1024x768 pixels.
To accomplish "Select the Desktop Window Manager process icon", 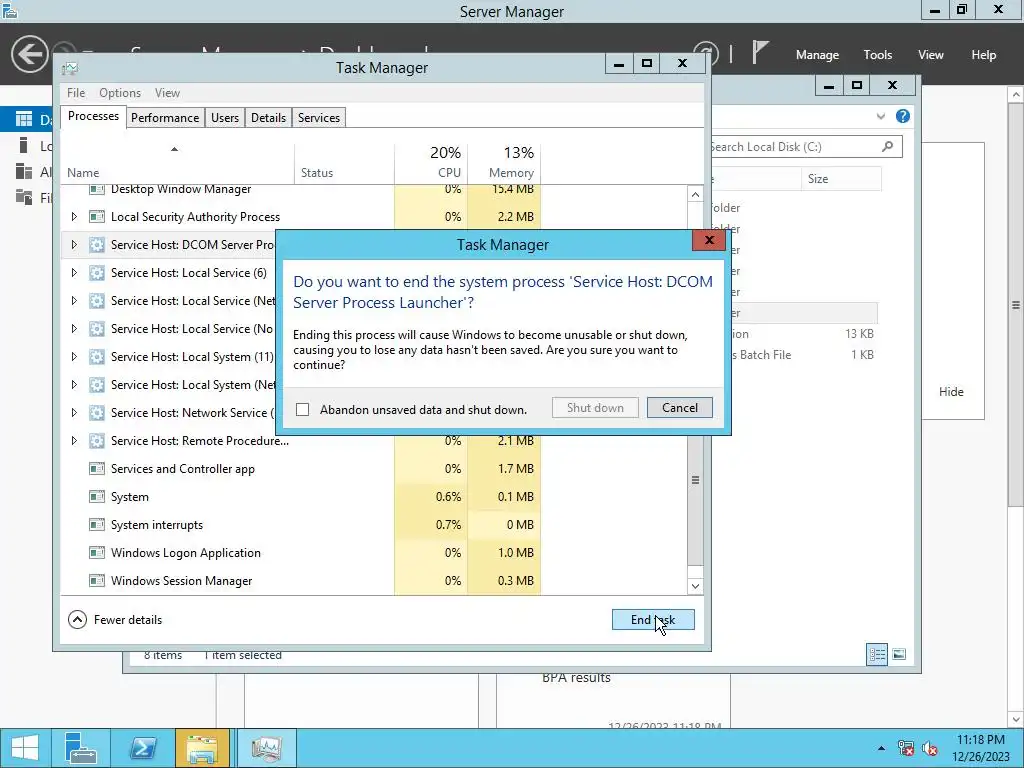I will click(x=97, y=189).
